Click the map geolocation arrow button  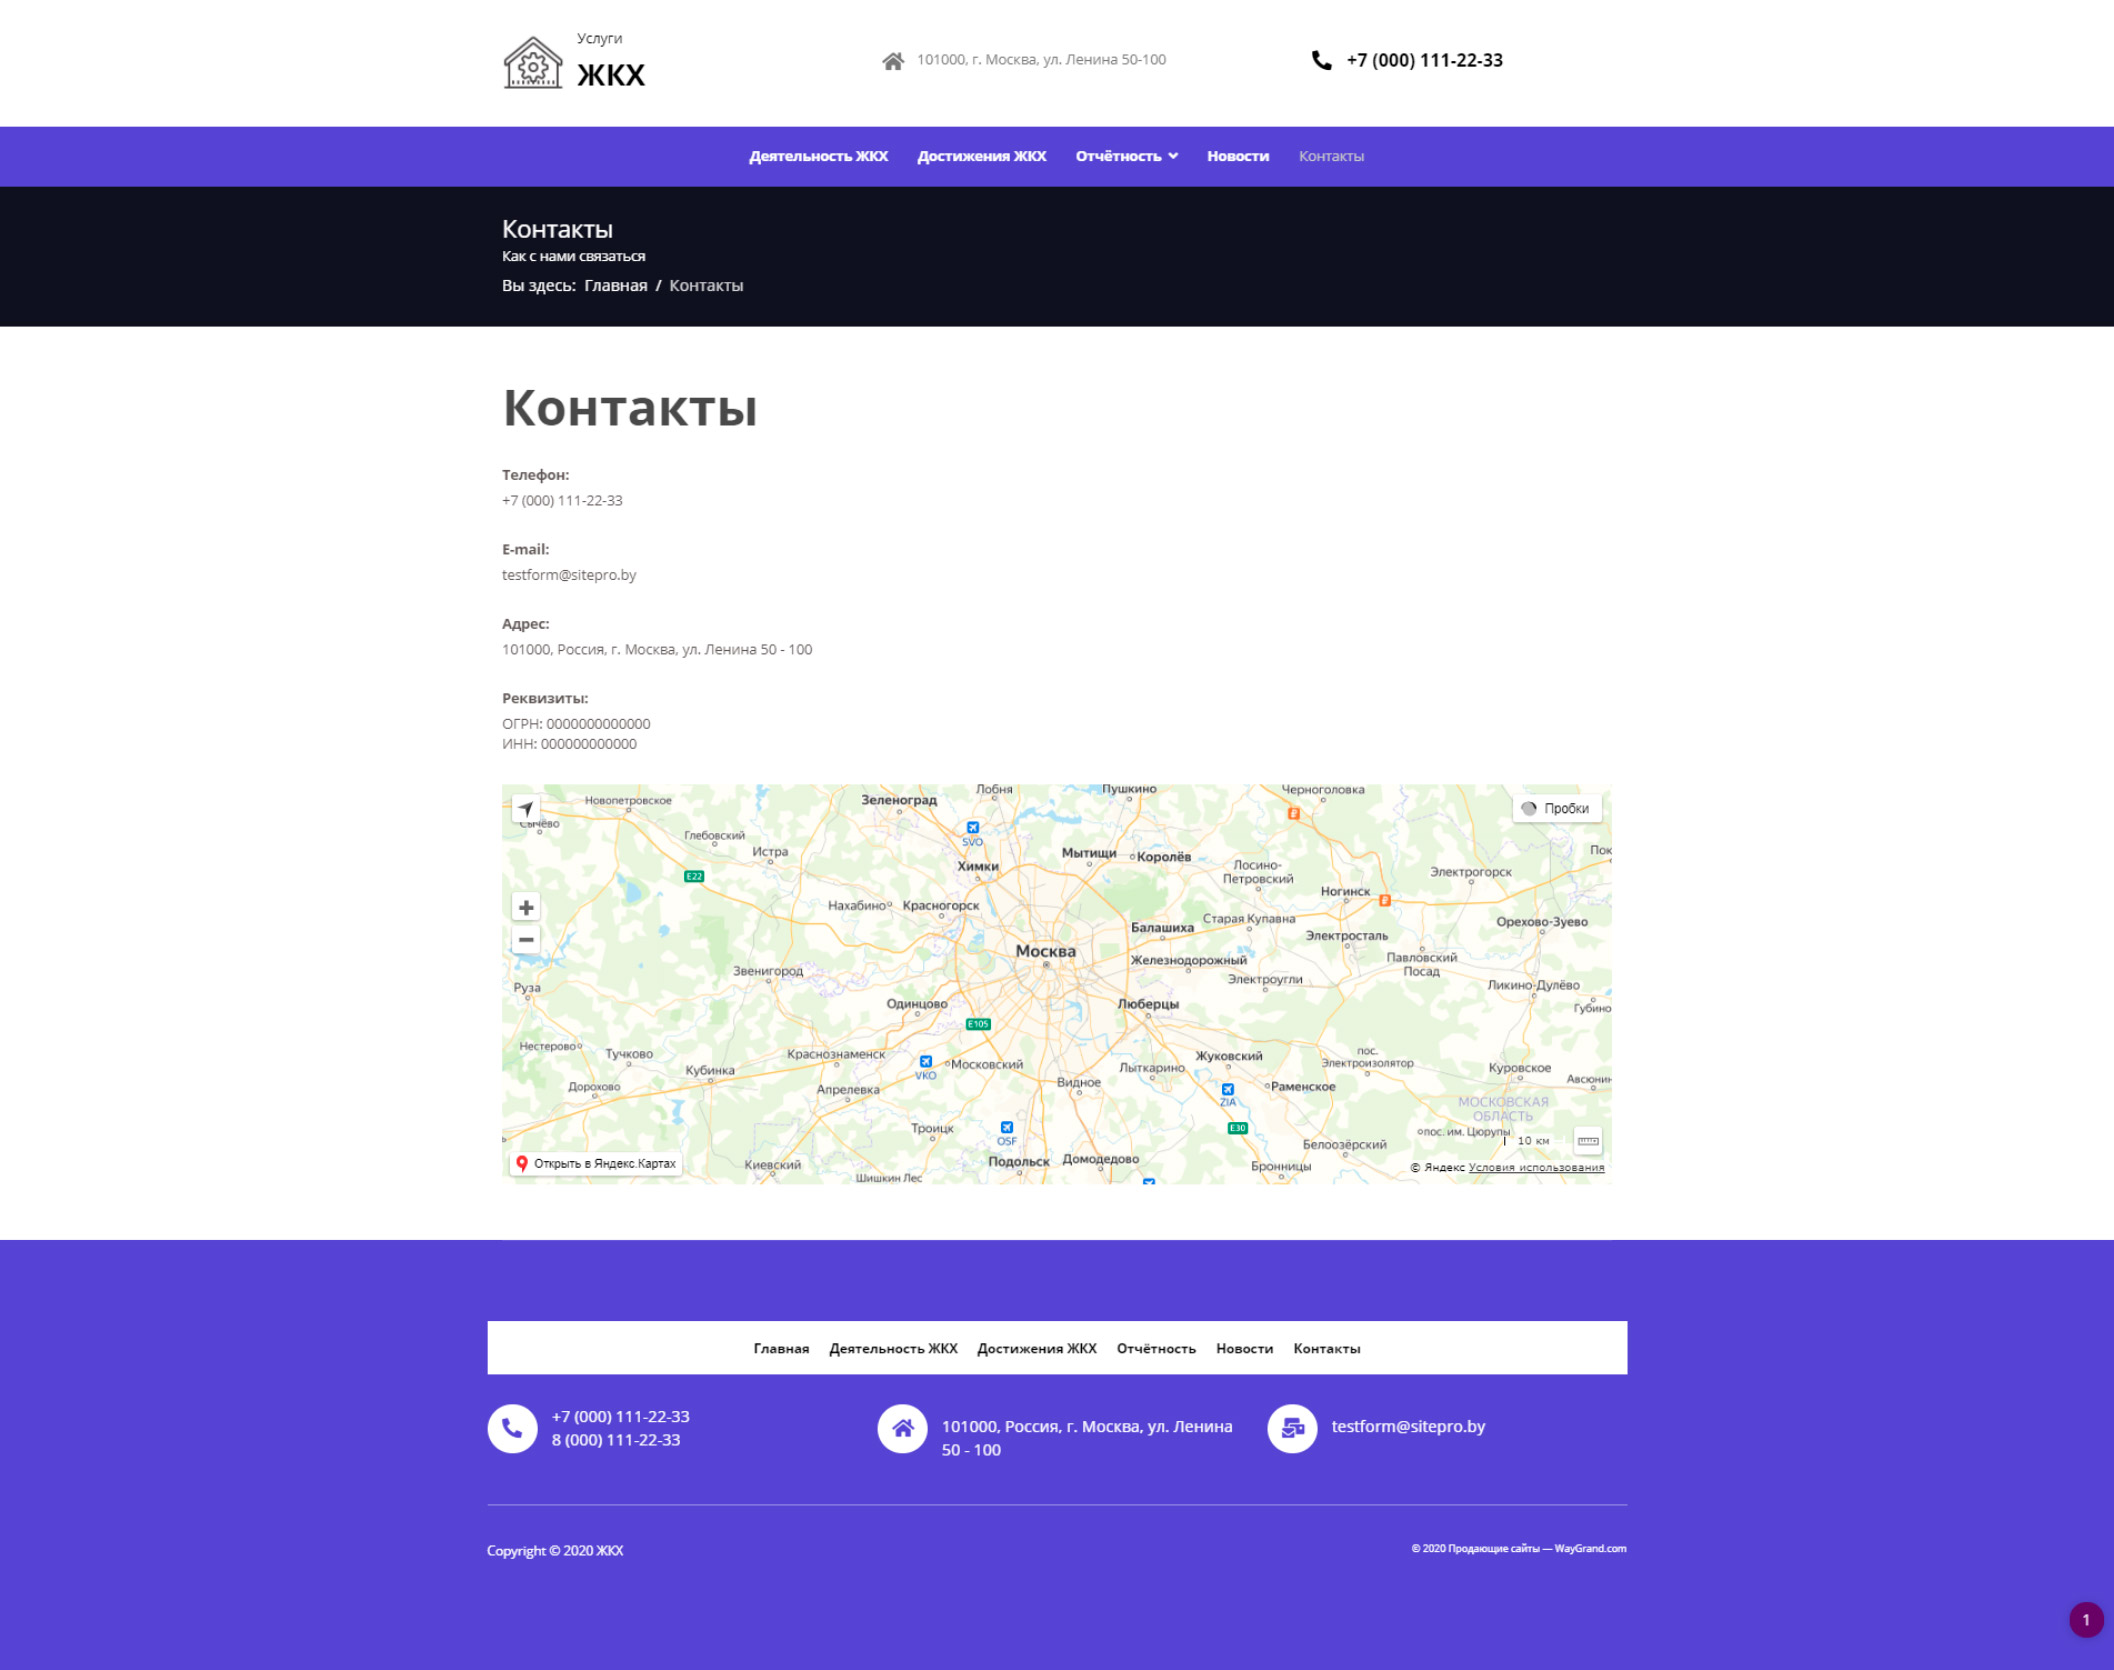pos(526,808)
